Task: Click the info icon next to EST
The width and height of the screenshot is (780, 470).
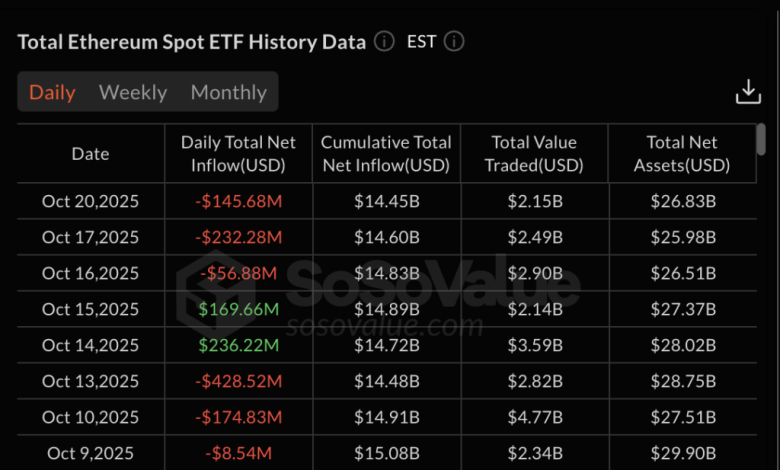Action: coord(454,42)
